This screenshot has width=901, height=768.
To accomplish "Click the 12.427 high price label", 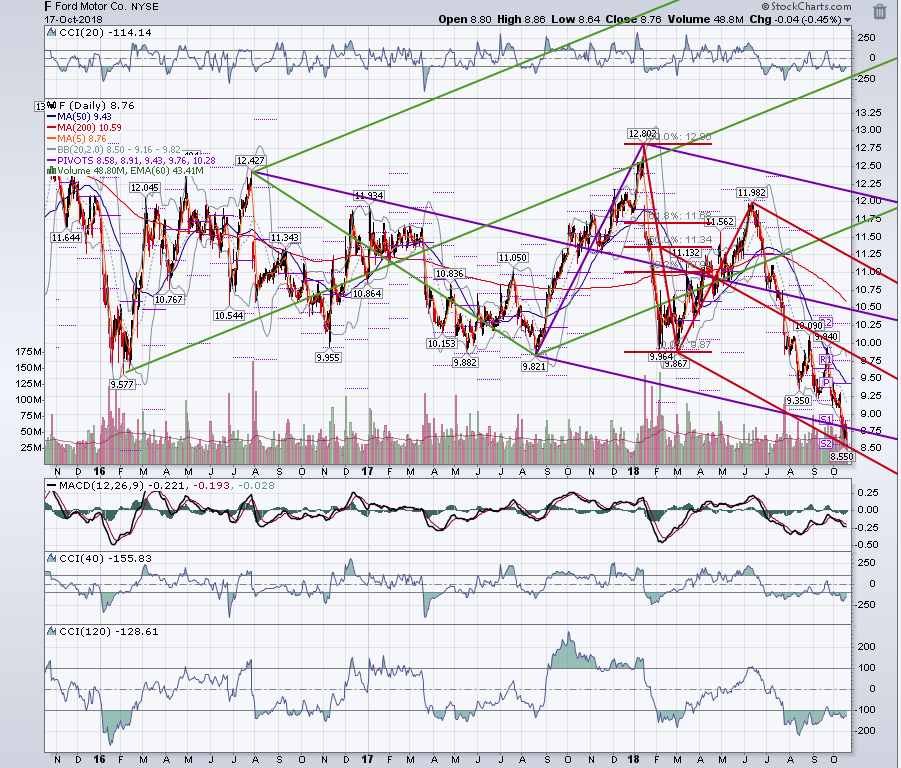I will click(250, 161).
